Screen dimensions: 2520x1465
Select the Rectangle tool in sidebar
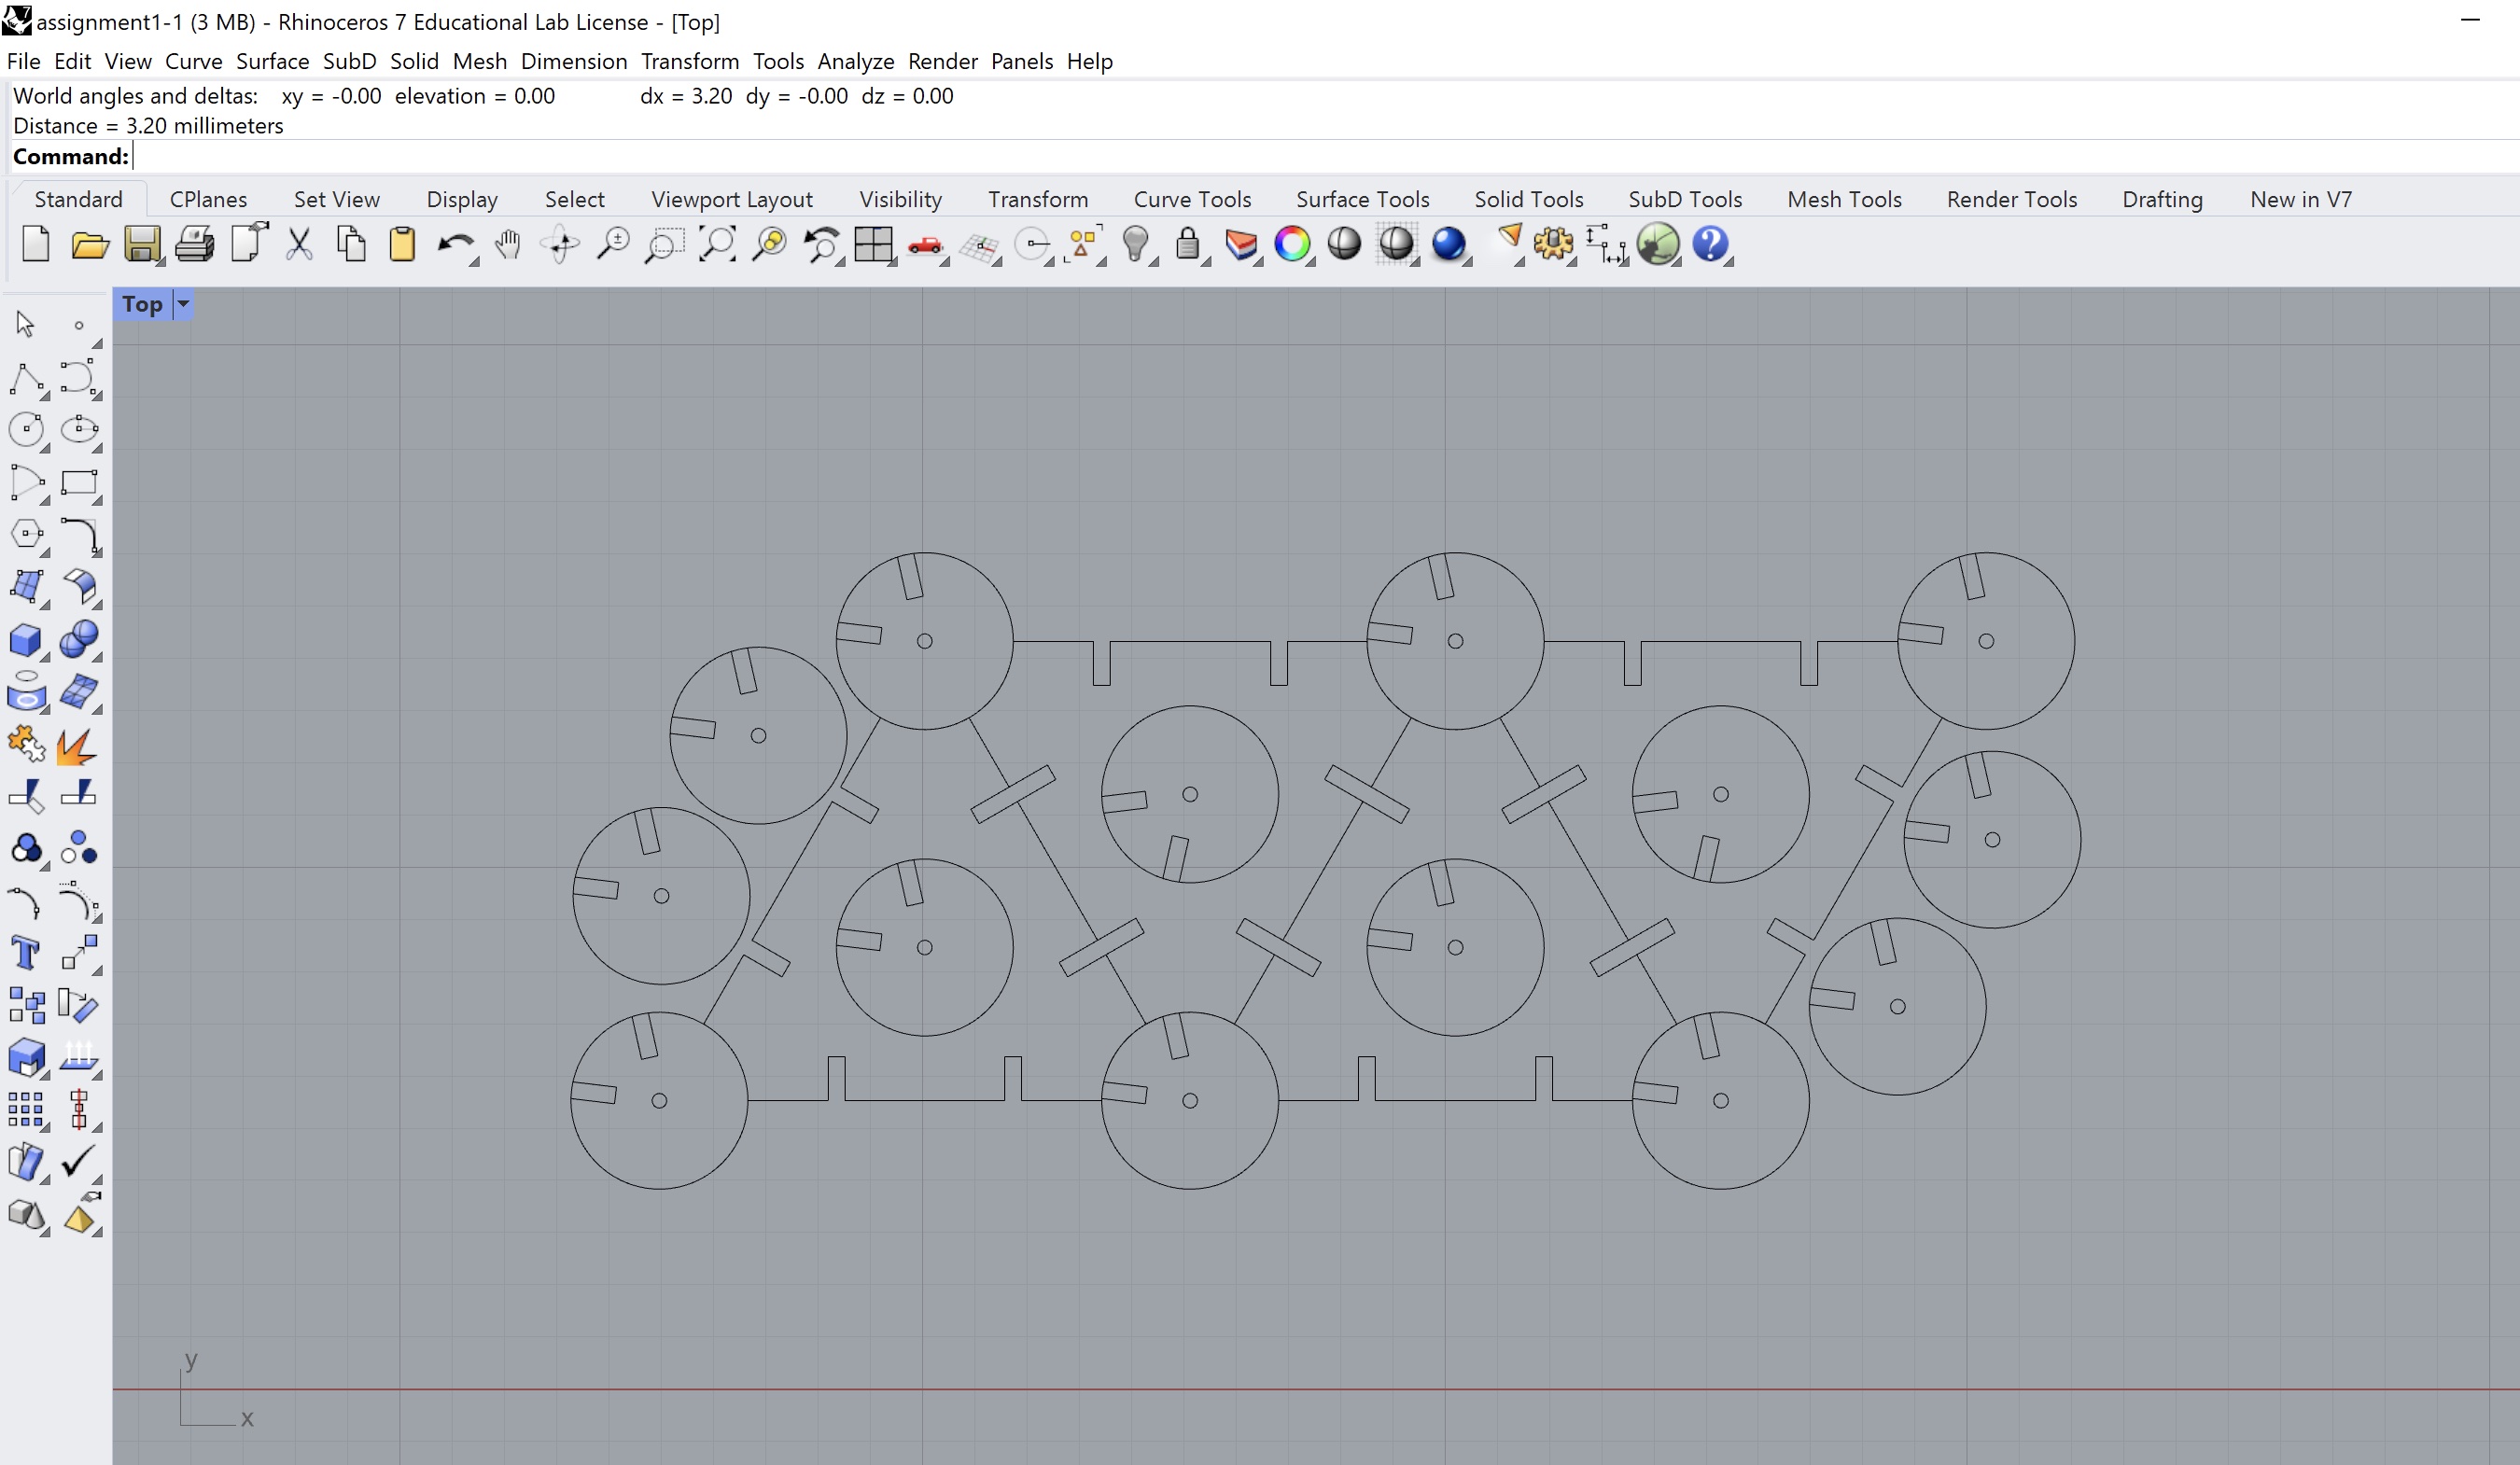[80, 483]
